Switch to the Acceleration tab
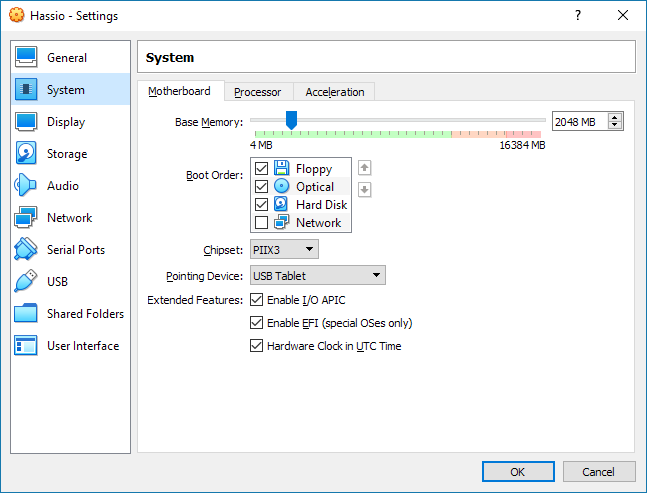Screen dimensions: 647x493 tap(335, 92)
